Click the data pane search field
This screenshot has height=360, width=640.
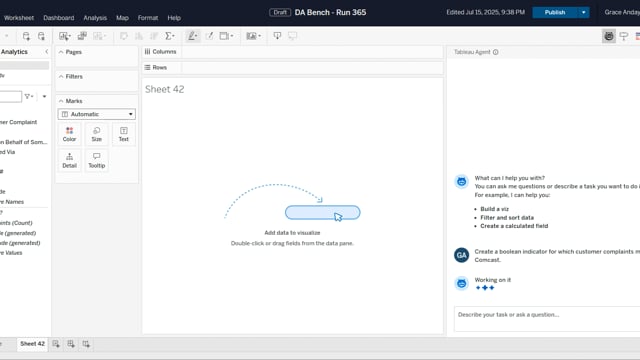point(11,97)
